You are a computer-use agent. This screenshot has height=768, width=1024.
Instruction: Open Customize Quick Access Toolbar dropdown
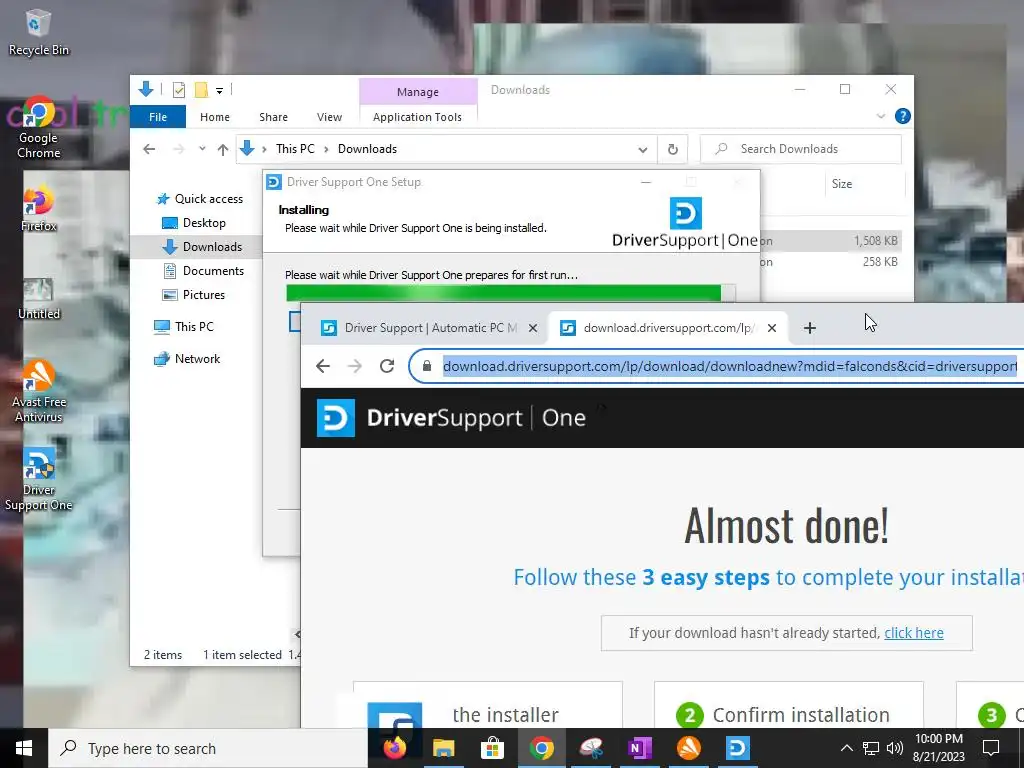click(219, 91)
